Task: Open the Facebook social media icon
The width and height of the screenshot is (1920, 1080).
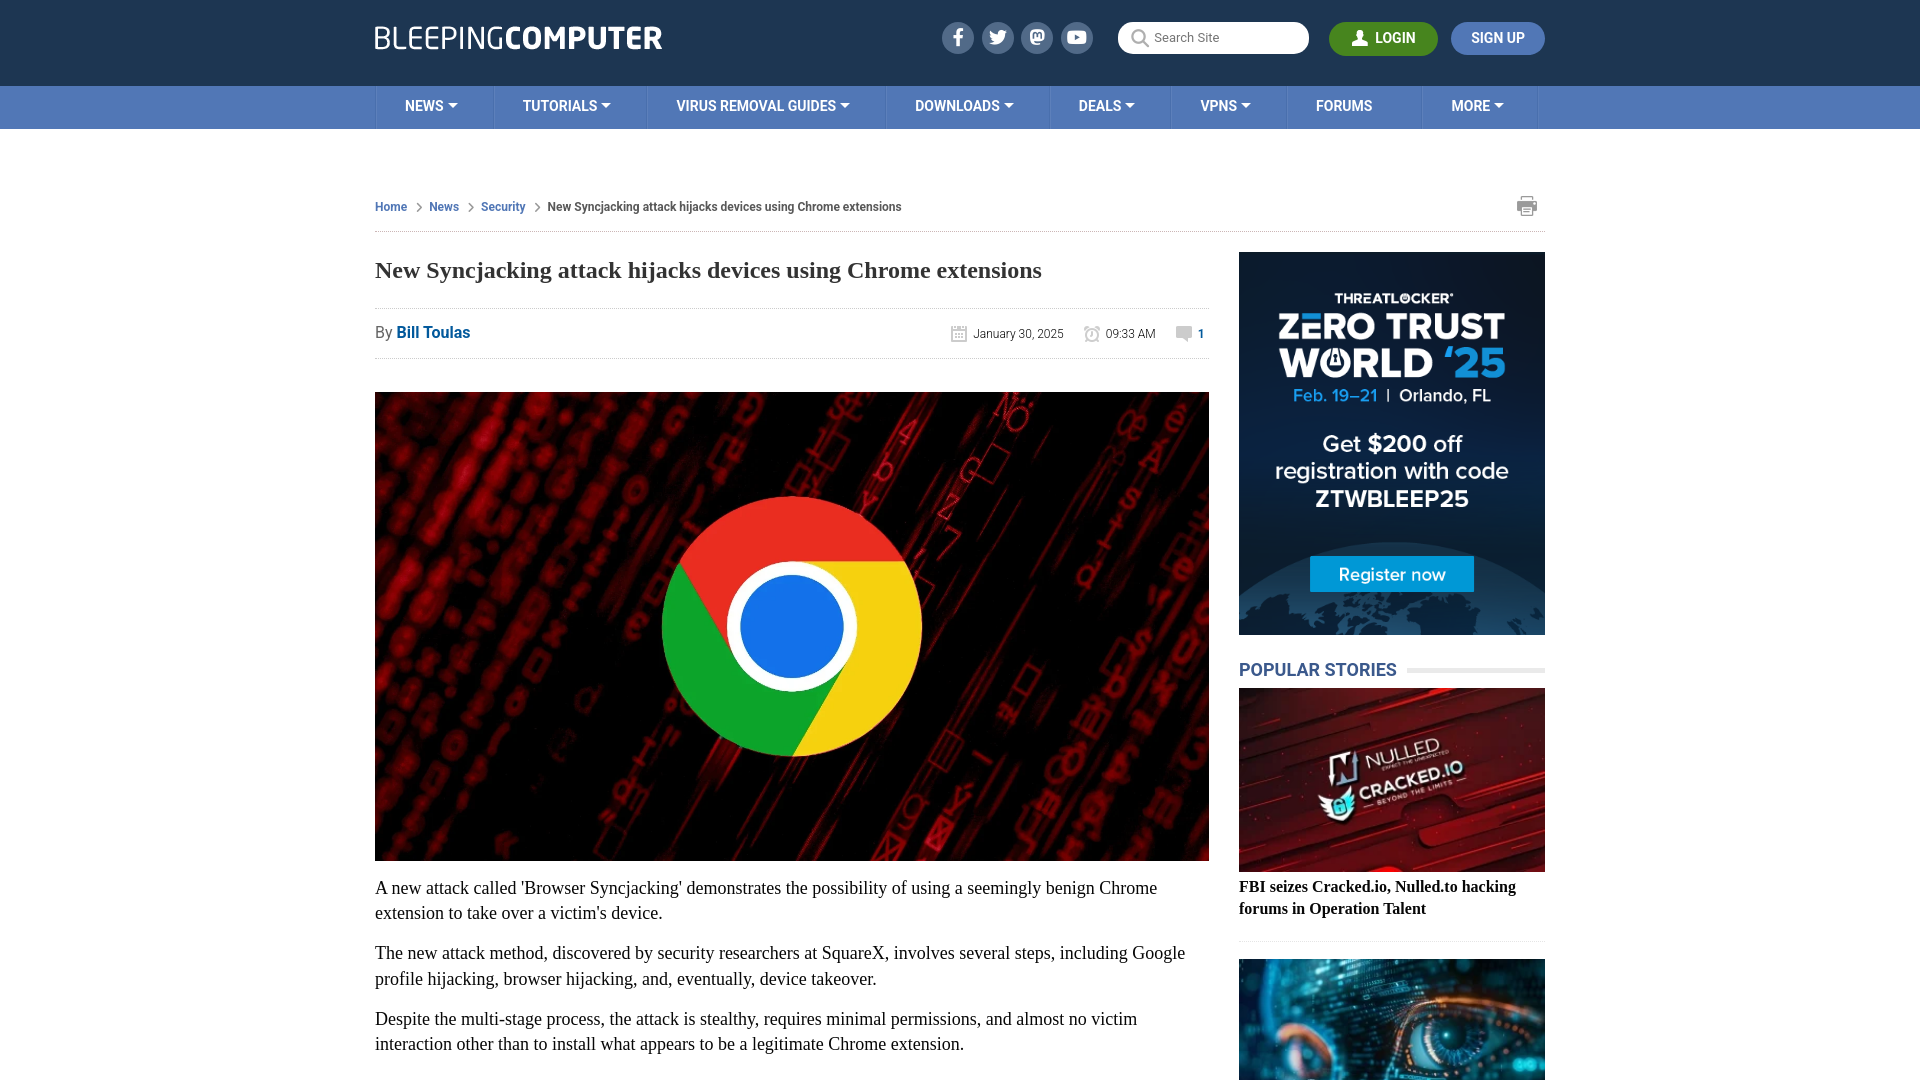Action: click(959, 38)
